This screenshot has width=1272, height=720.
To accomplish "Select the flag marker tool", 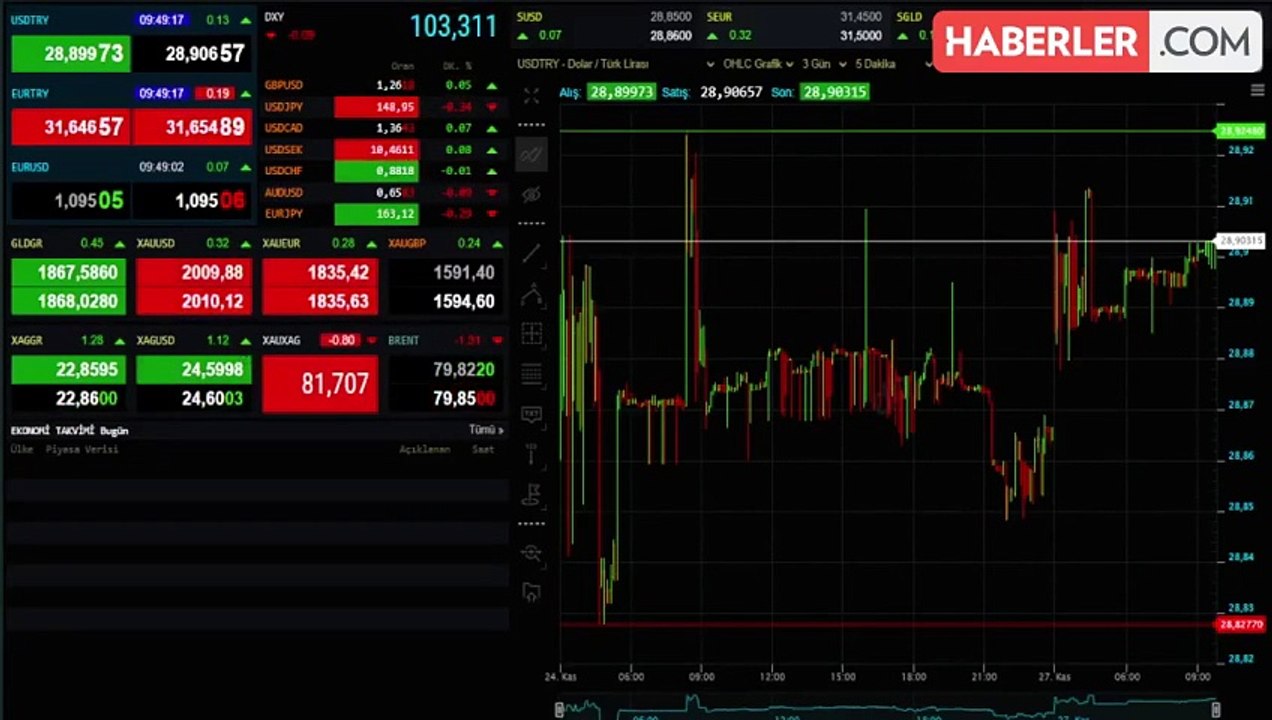I will 531,493.
